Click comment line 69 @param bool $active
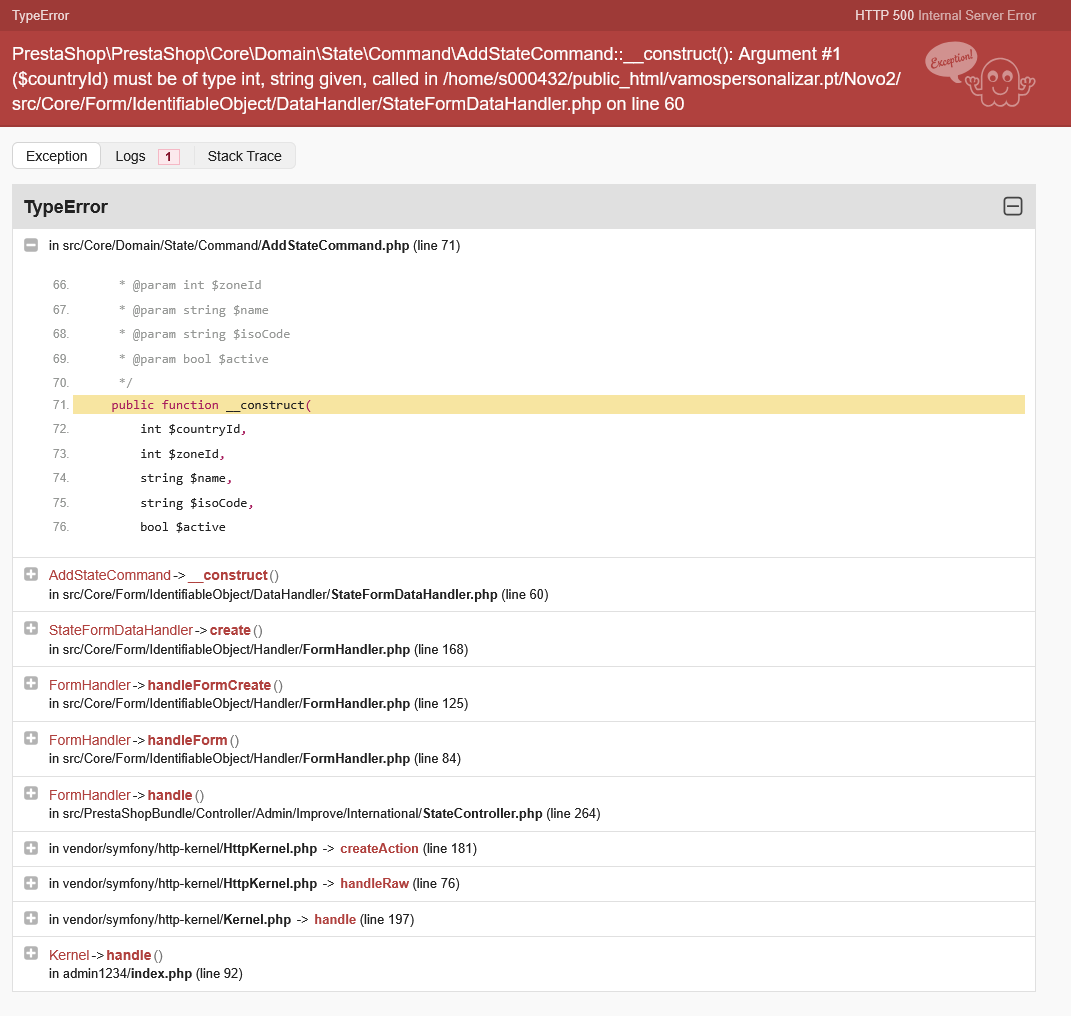The height and width of the screenshot is (1016, 1071). click(193, 359)
